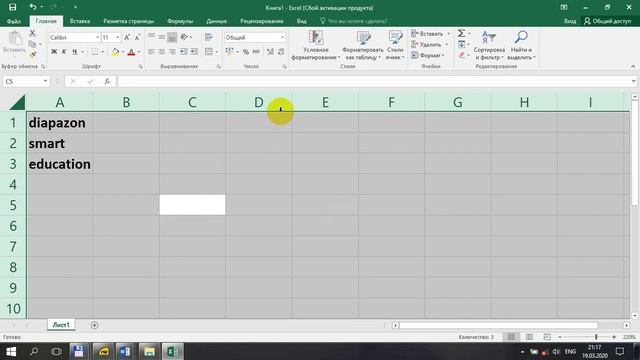
Task: Switch to the Разметка страницы tab
Action: tap(129, 21)
